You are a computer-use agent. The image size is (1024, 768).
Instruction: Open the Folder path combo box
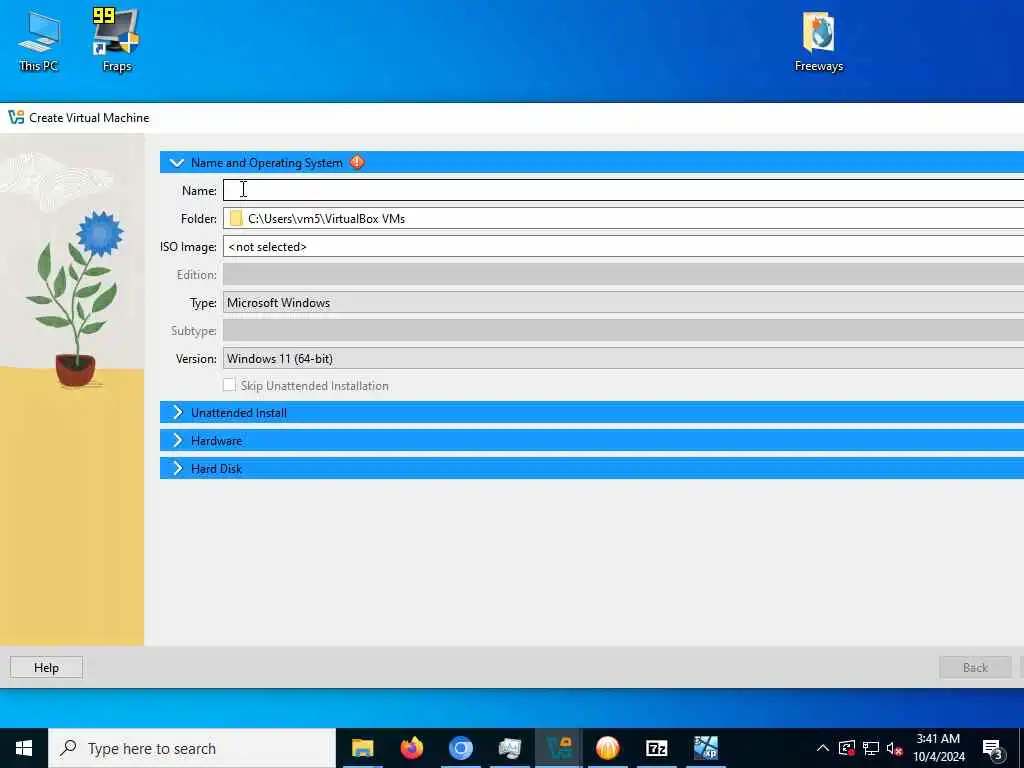coord(624,218)
